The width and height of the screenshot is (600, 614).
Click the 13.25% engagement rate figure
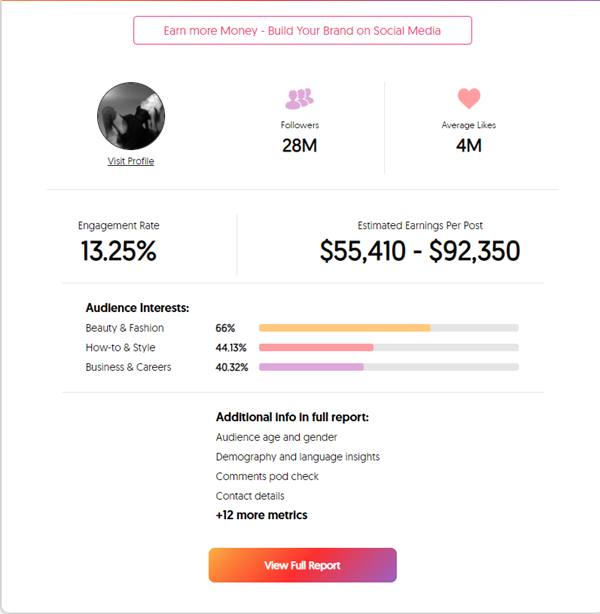118,251
